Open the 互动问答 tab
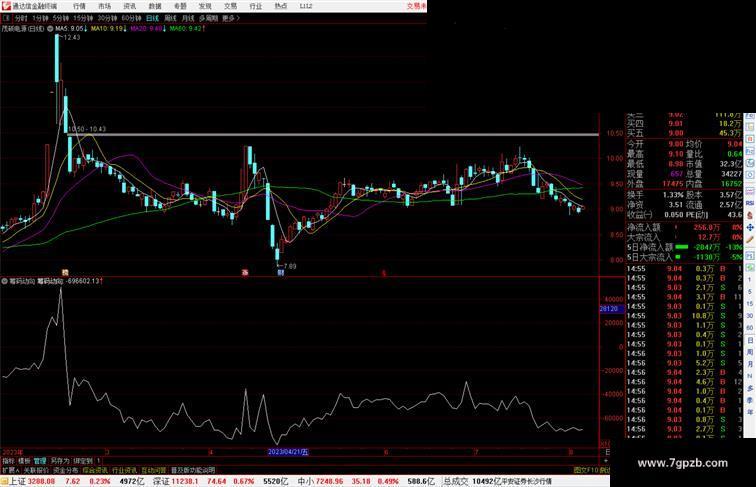 click(x=154, y=470)
